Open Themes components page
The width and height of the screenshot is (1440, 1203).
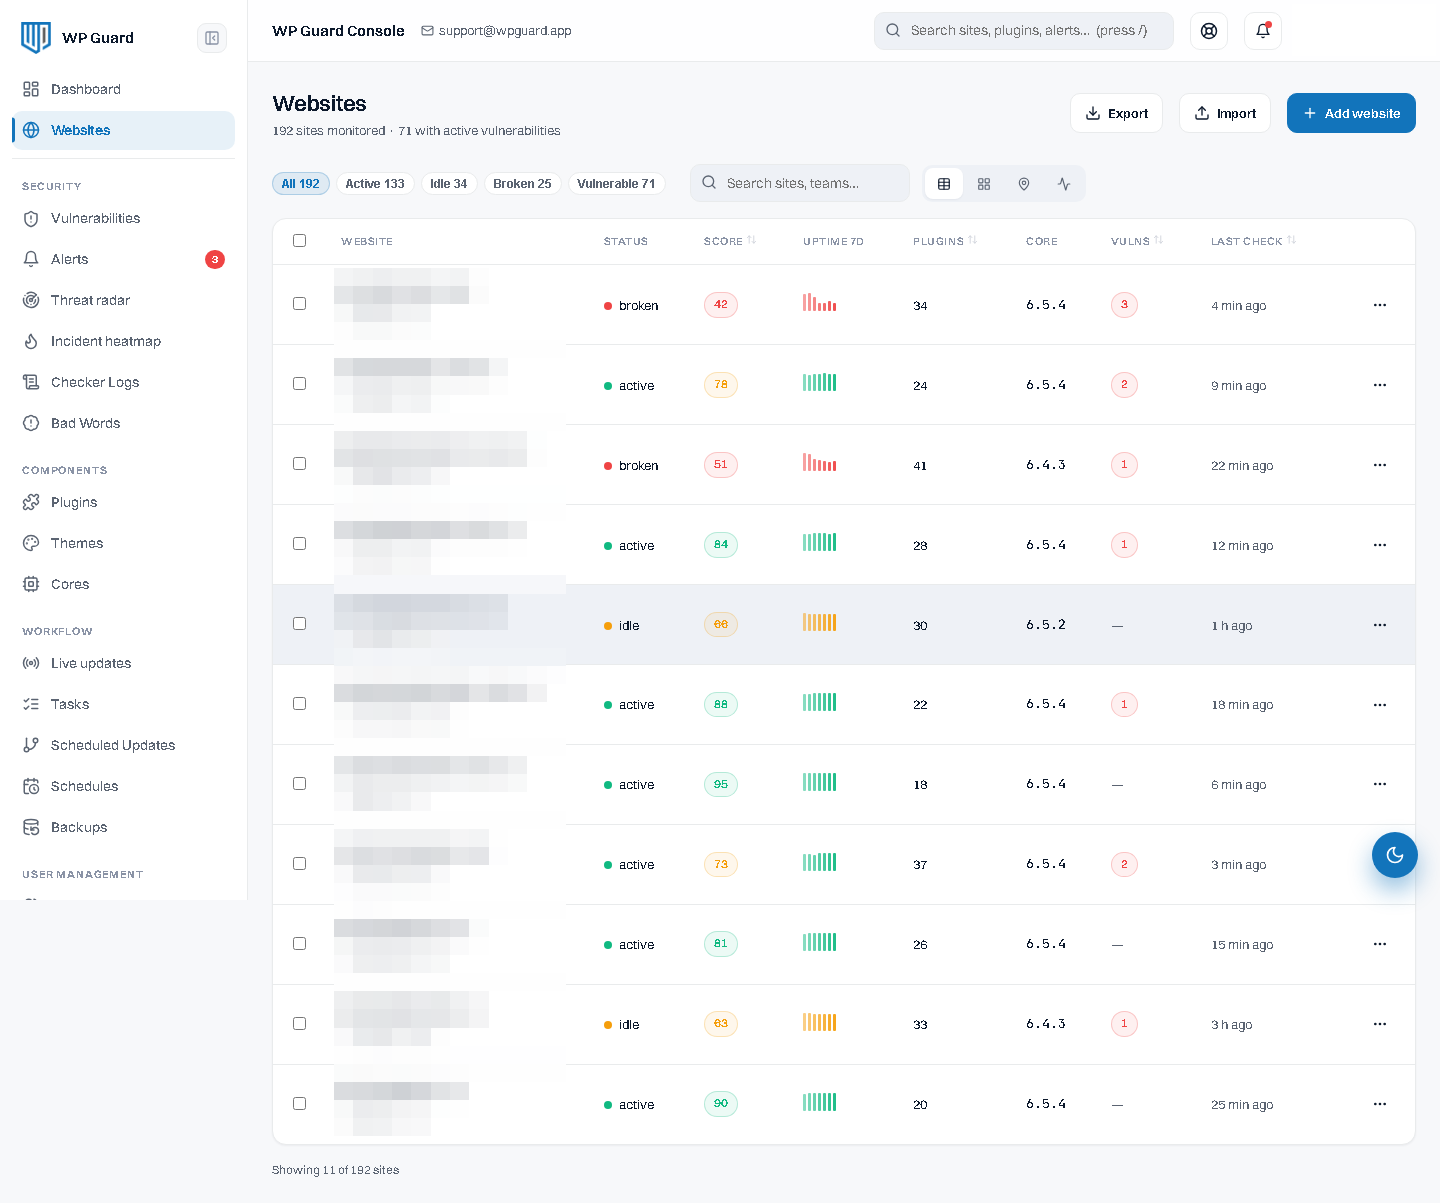123,543
